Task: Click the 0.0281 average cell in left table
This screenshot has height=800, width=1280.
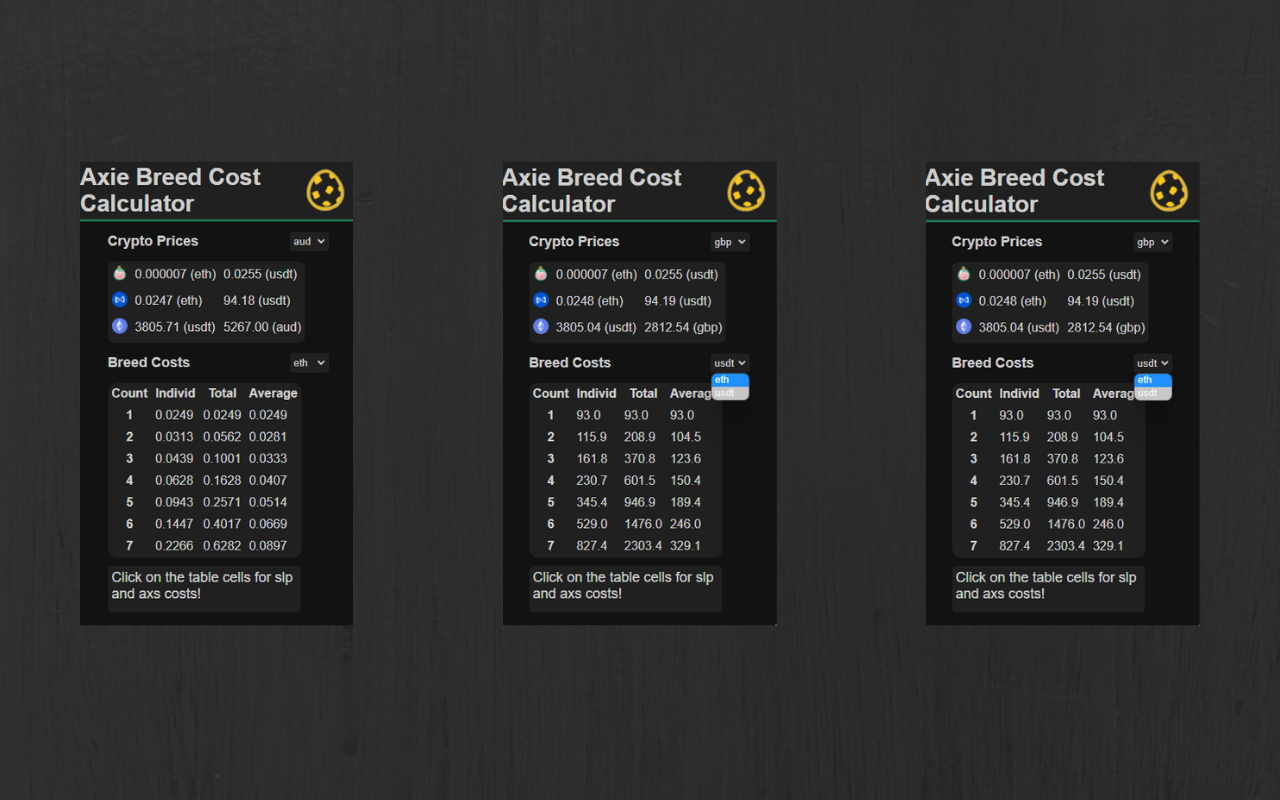Action: [268, 437]
